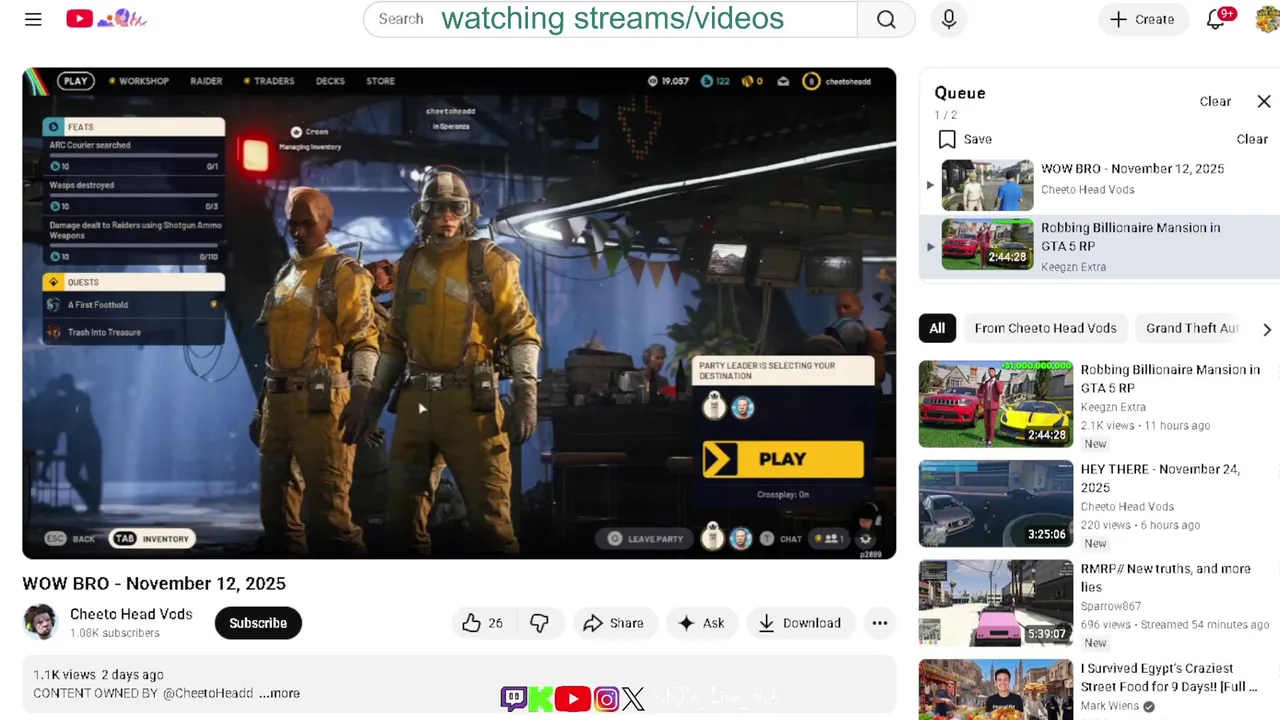
Task: Open Egypt street food video thumbnail
Action: tap(996, 690)
